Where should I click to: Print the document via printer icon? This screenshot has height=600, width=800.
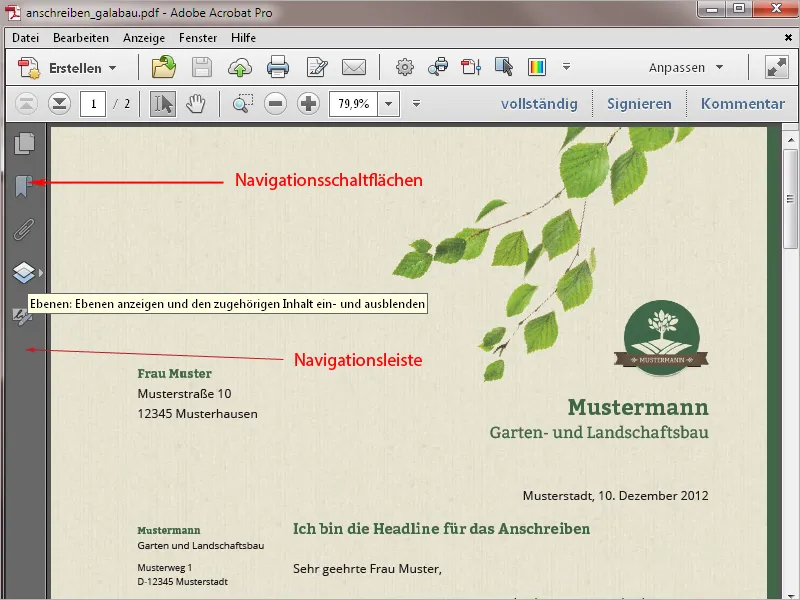[x=279, y=68]
